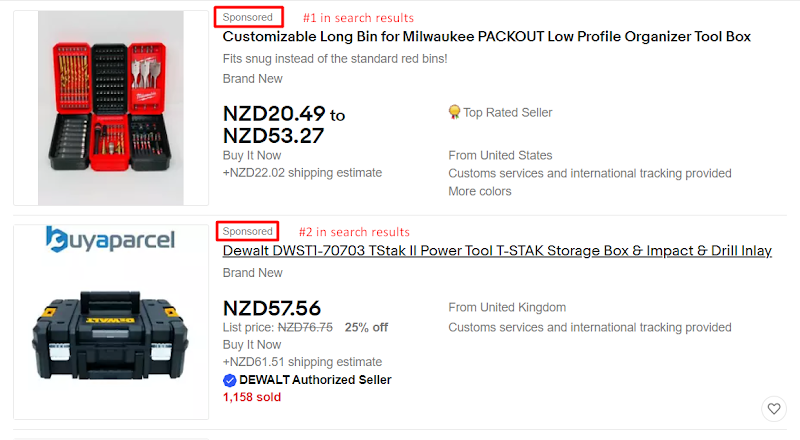
Task: Click the NZD20.49 to NZD53.27 price
Action: click(284, 125)
